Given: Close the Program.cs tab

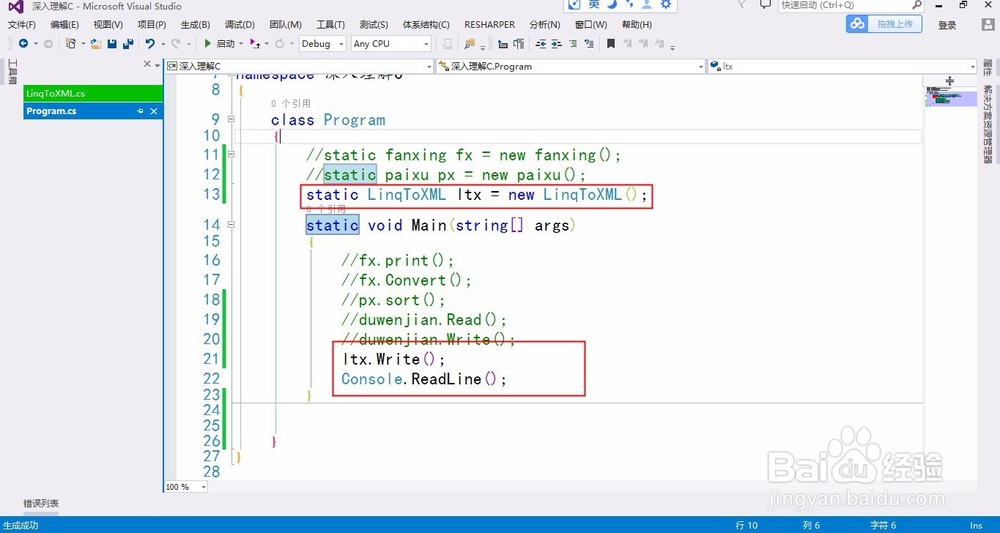Looking at the screenshot, I should 154,112.
